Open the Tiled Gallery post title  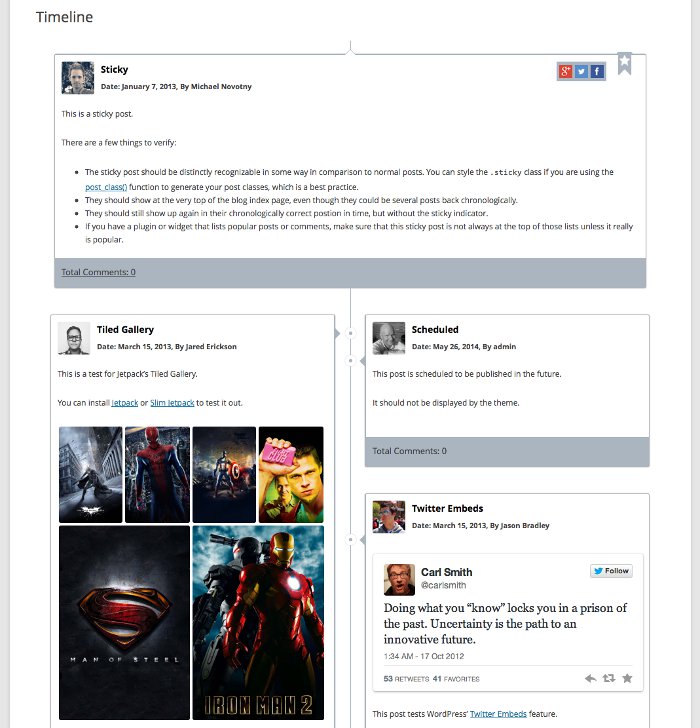pos(125,330)
